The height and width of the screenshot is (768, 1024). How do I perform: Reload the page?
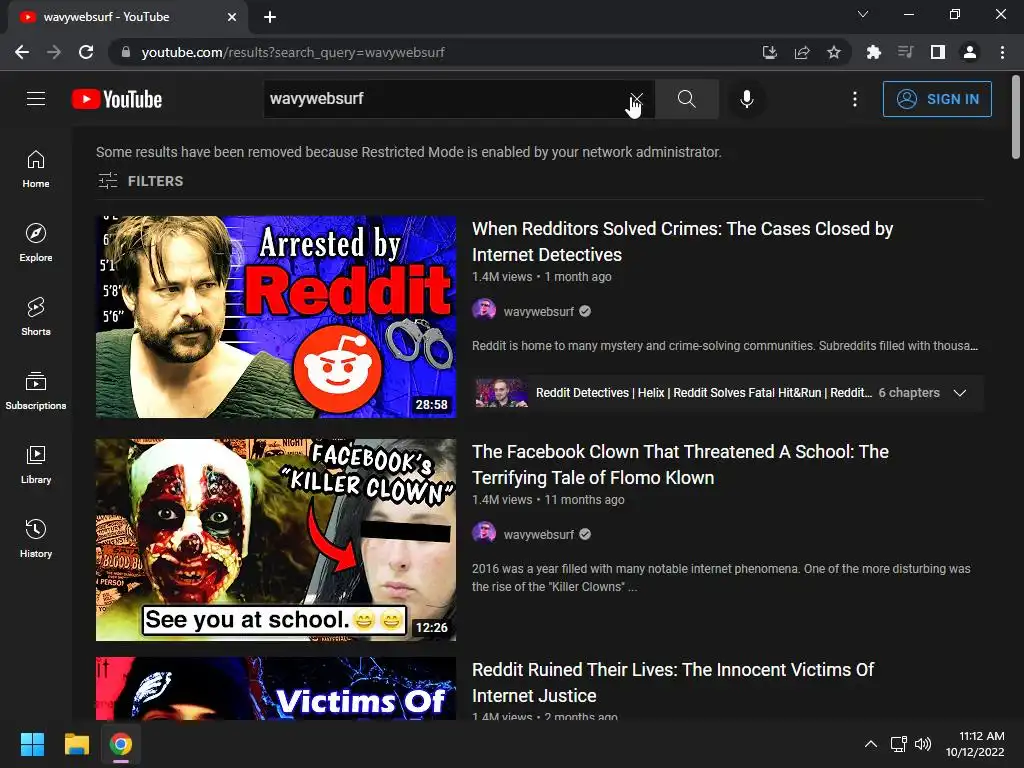[86, 52]
